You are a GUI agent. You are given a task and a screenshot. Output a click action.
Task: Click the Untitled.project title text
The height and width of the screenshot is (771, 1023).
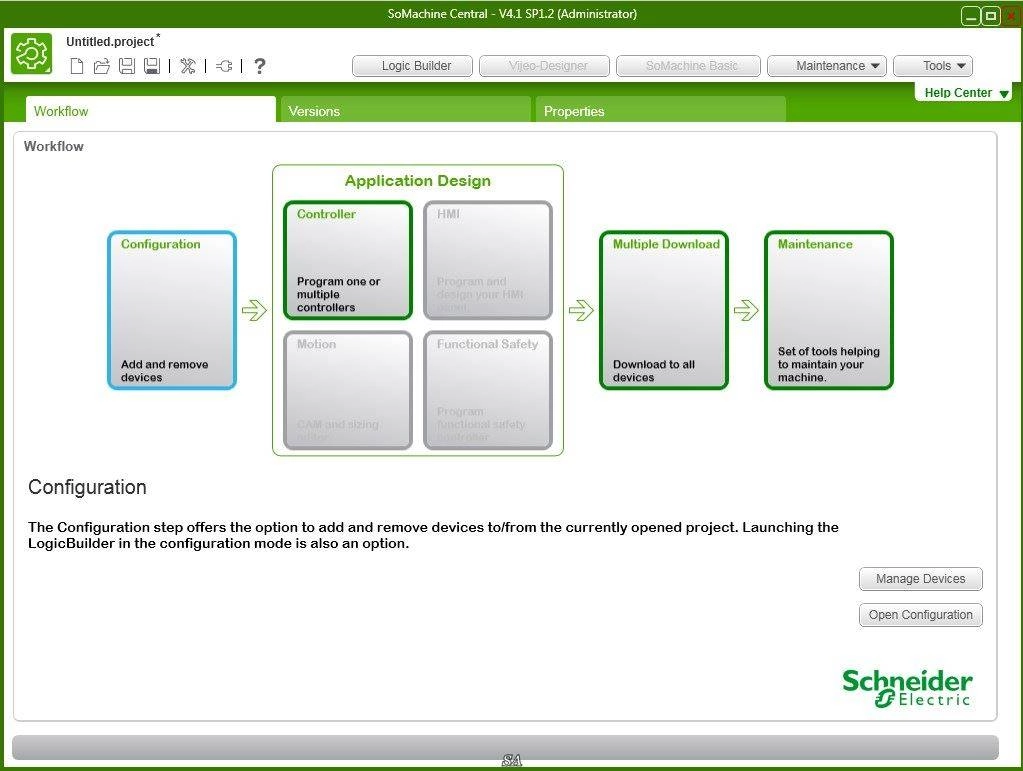[x=110, y=42]
